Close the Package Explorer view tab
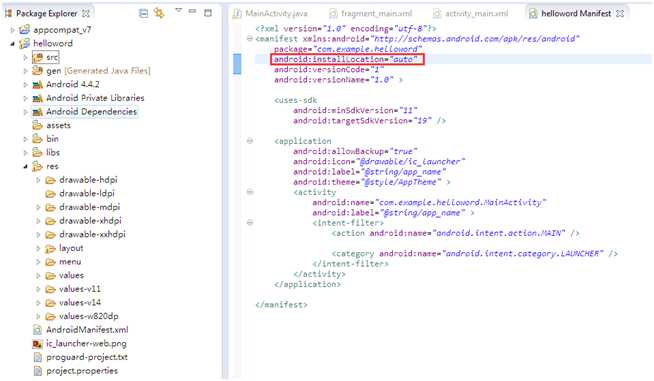 [86, 13]
